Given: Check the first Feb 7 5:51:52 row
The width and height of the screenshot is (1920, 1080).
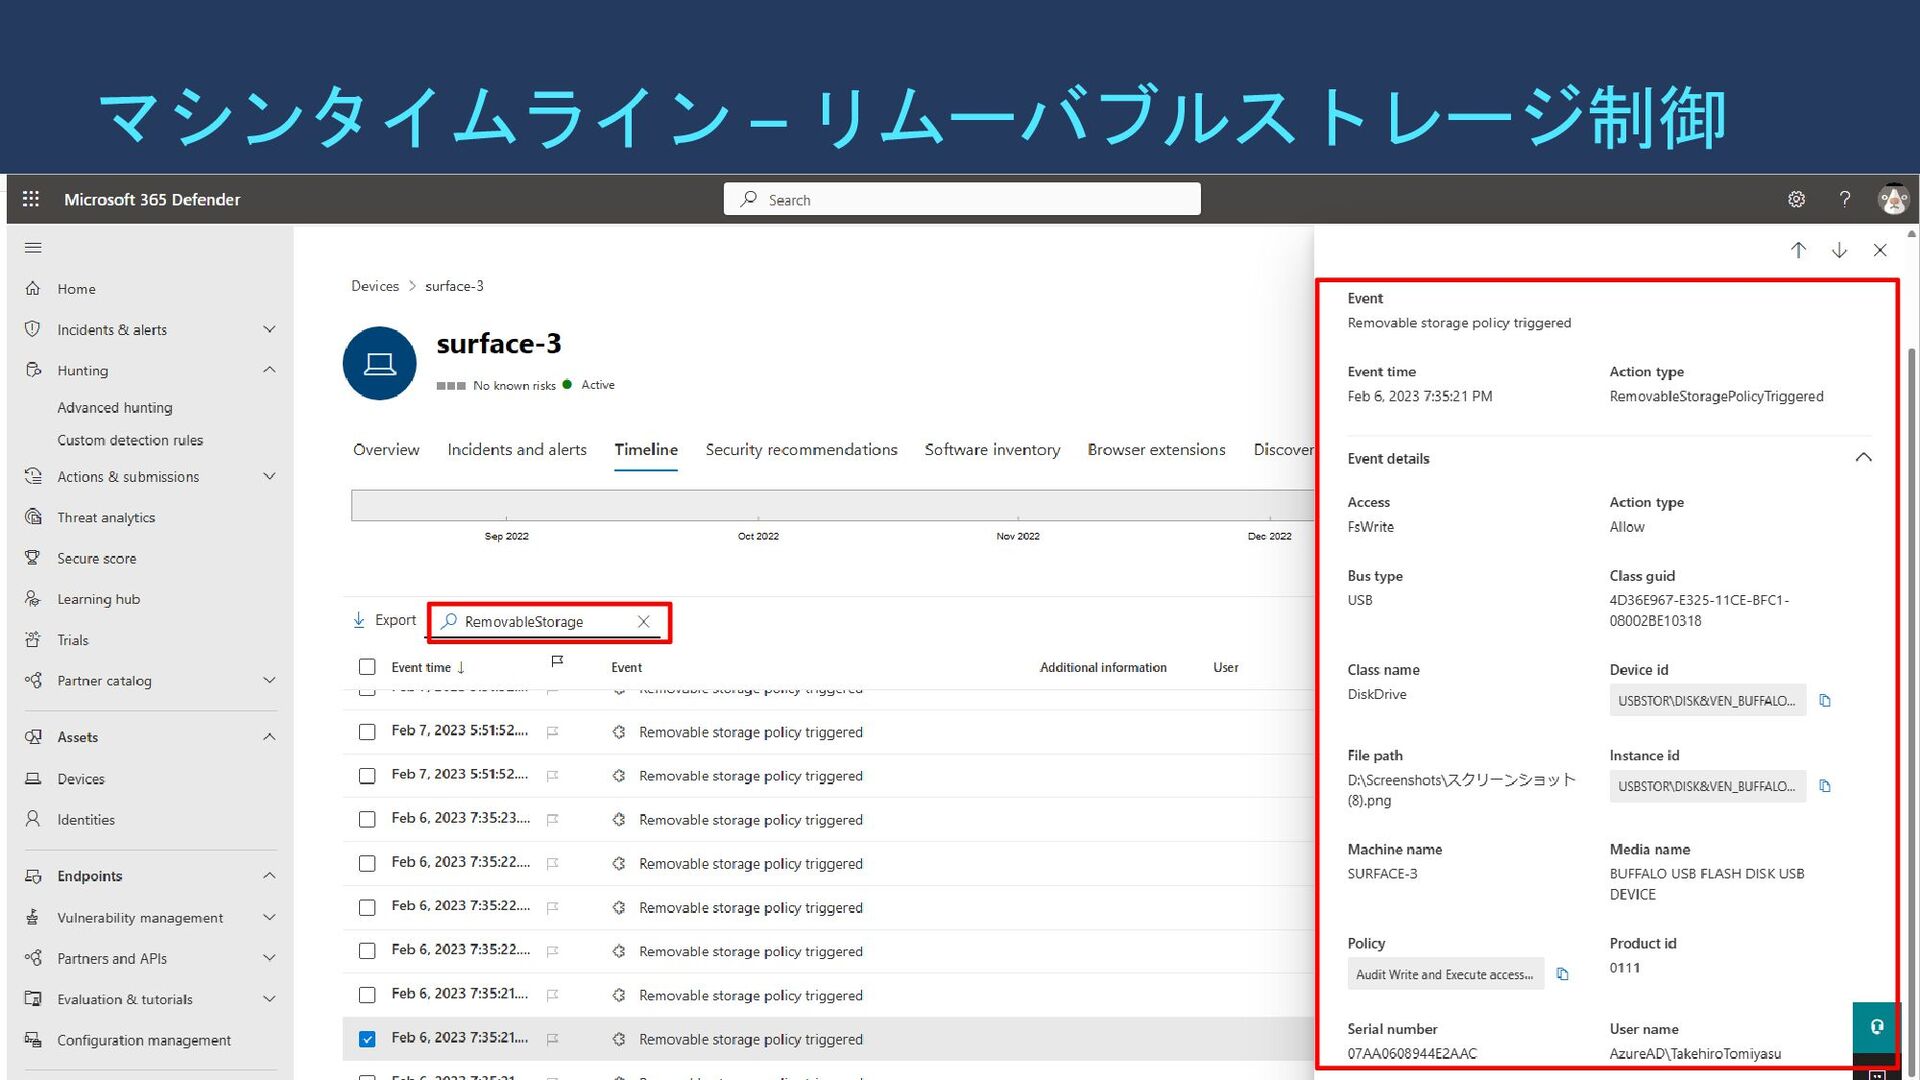Looking at the screenshot, I should pos(367,732).
